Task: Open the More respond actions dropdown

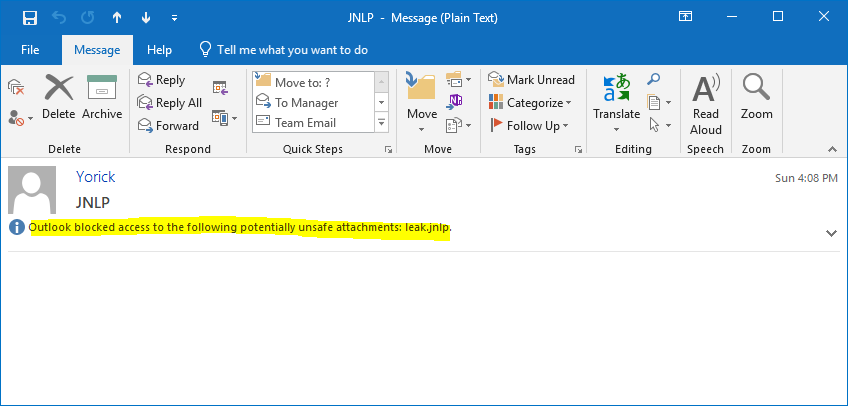Action: point(225,117)
